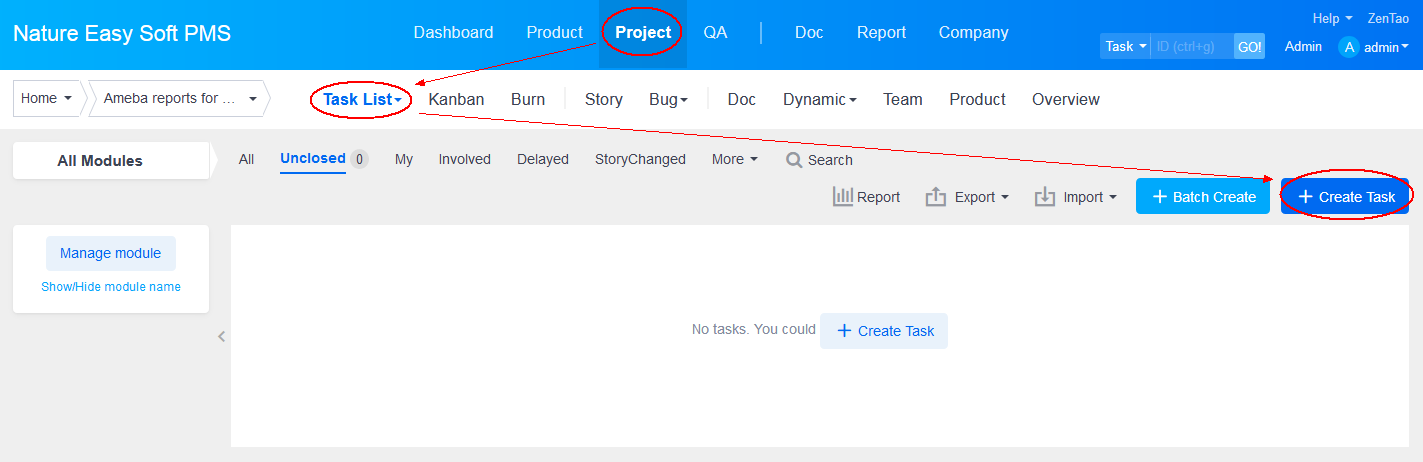
Task: Click the ID search input field
Action: (1191, 47)
